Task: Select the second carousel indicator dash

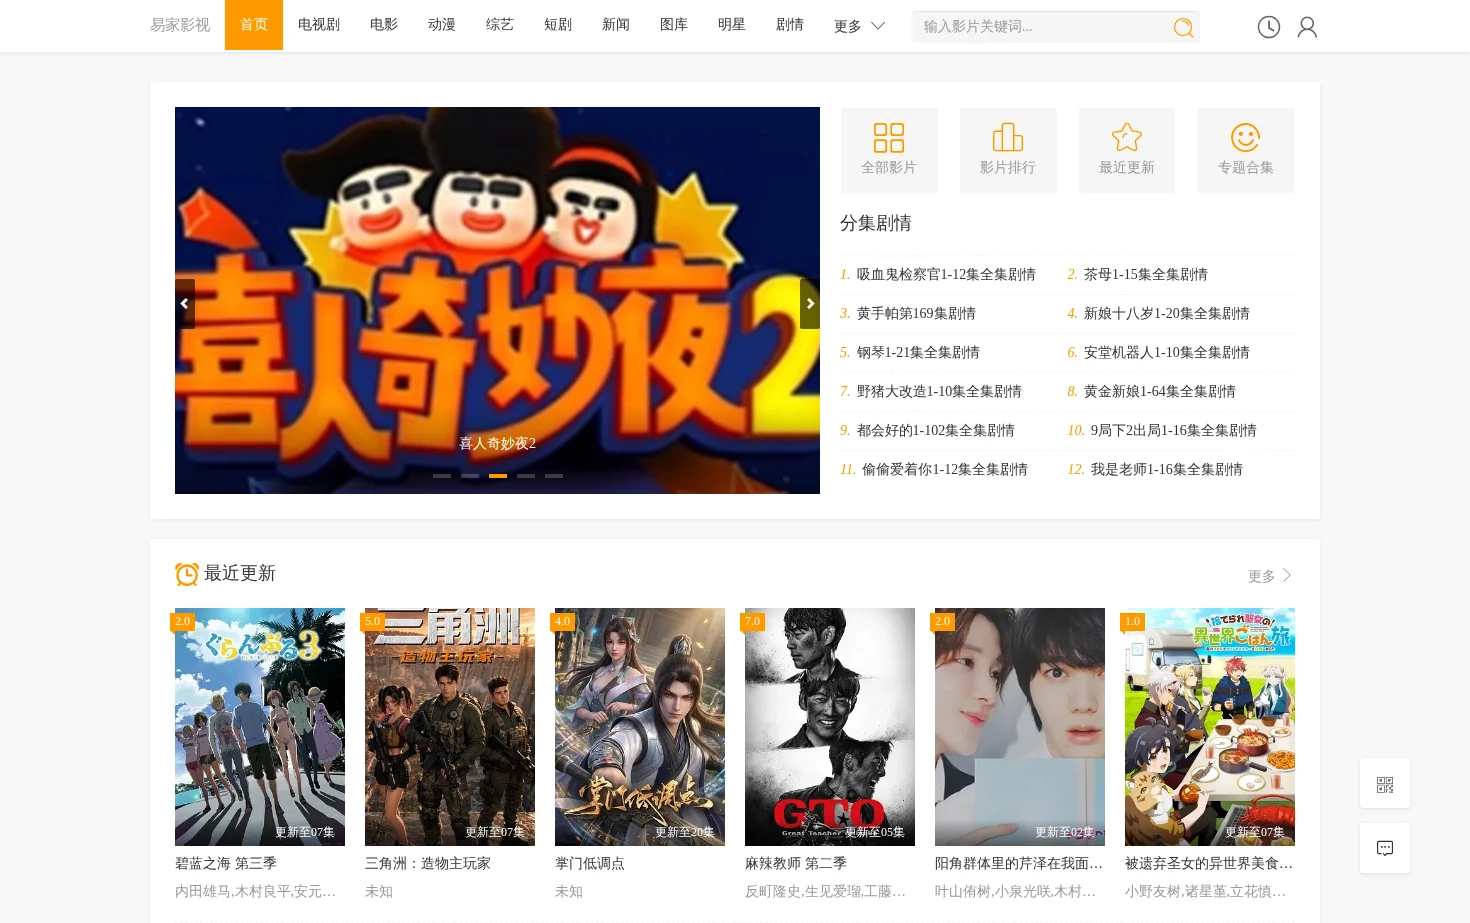Action: point(470,476)
